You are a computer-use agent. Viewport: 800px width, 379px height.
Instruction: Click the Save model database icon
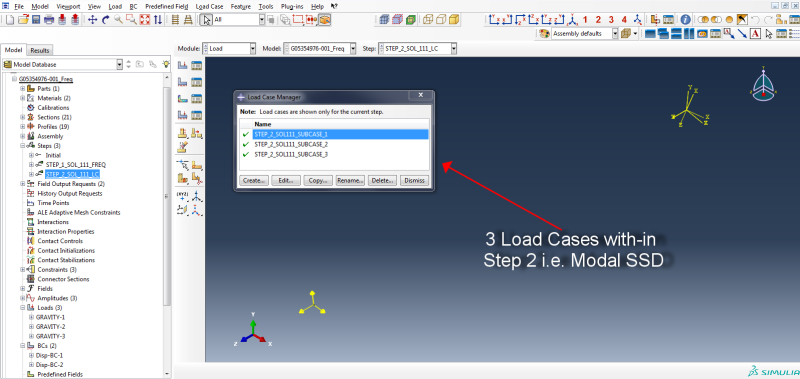[x=36, y=20]
